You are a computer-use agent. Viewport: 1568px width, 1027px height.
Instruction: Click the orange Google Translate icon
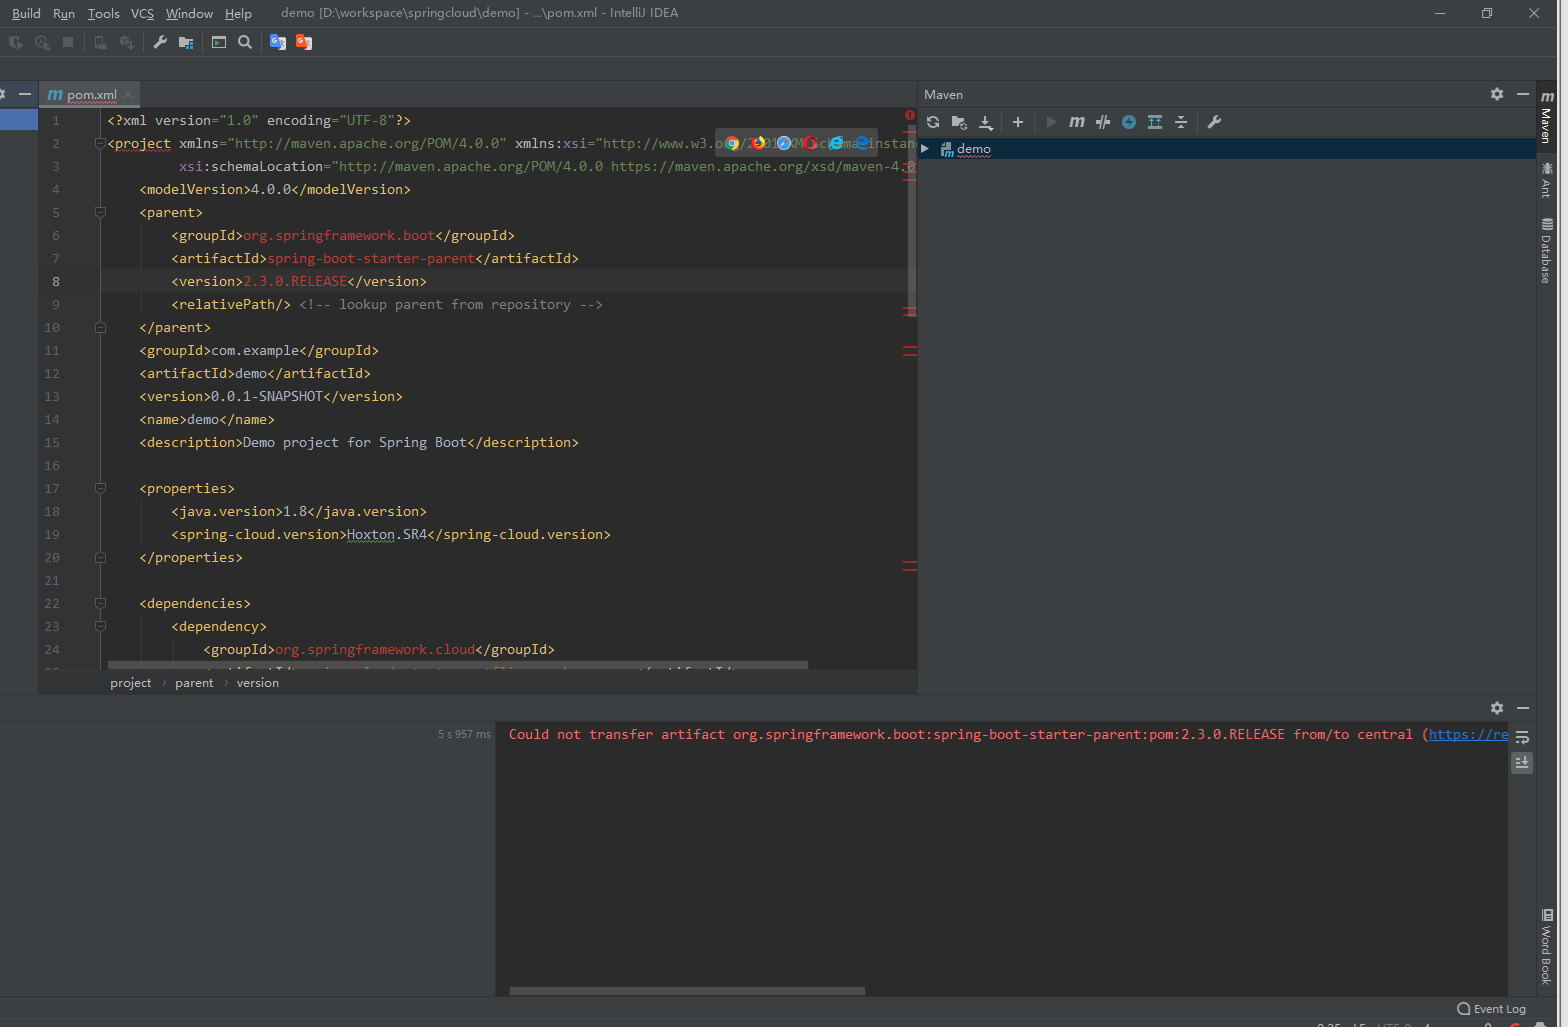[304, 42]
